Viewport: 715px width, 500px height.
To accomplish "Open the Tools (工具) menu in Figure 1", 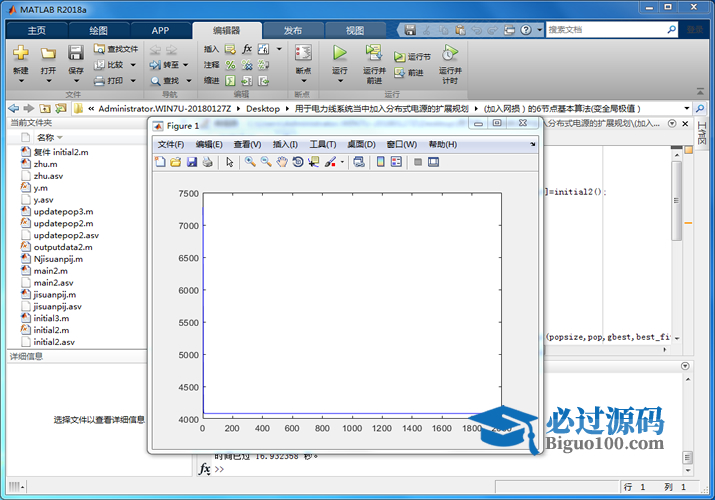I will tap(323, 144).
